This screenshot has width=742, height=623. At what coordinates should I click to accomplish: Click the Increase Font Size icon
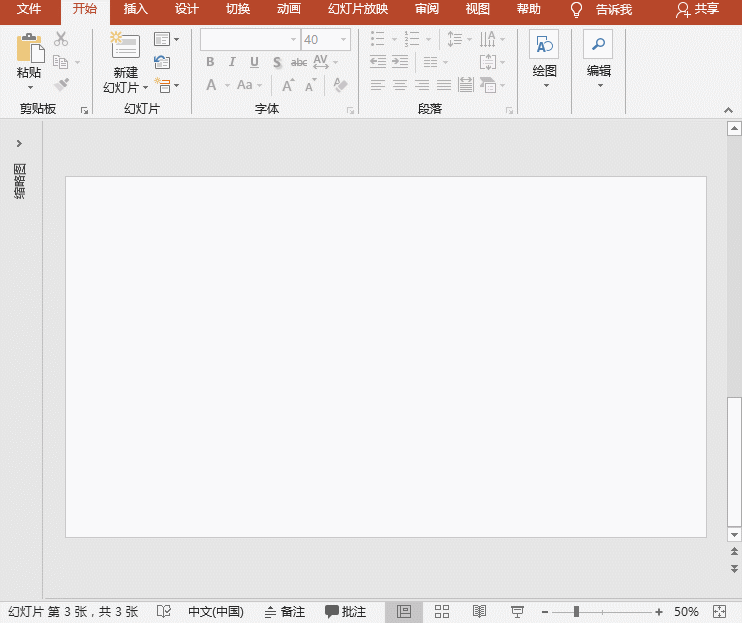(288, 85)
